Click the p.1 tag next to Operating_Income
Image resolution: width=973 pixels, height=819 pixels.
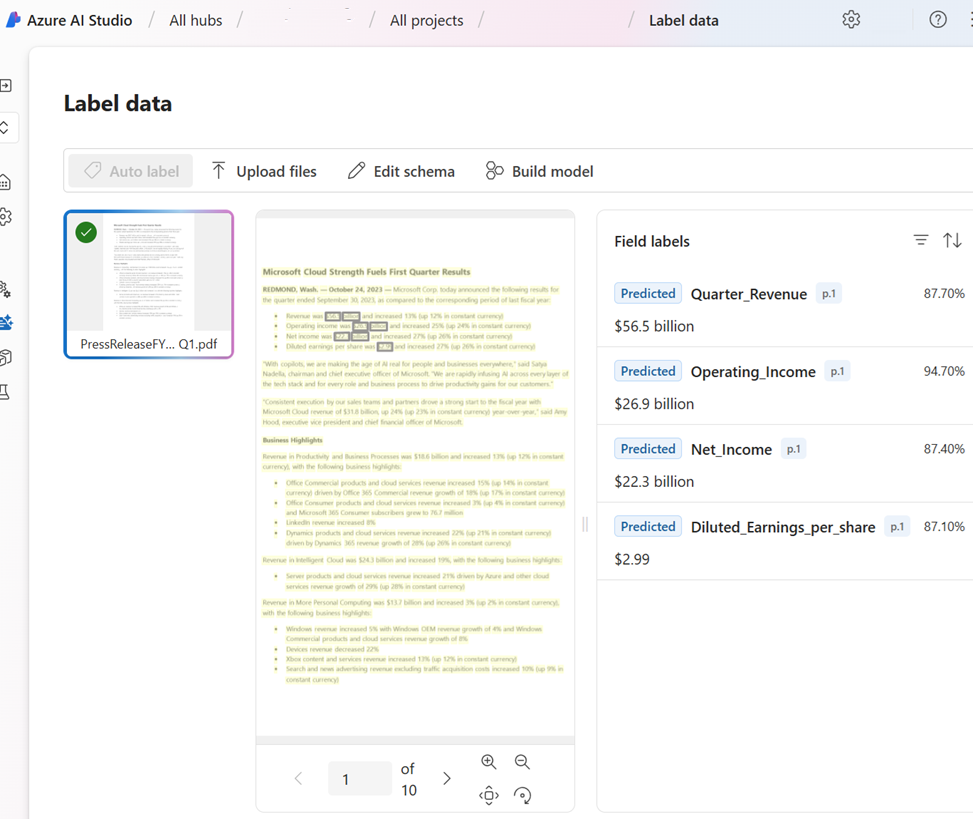pyautogui.click(x=837, y=371)
